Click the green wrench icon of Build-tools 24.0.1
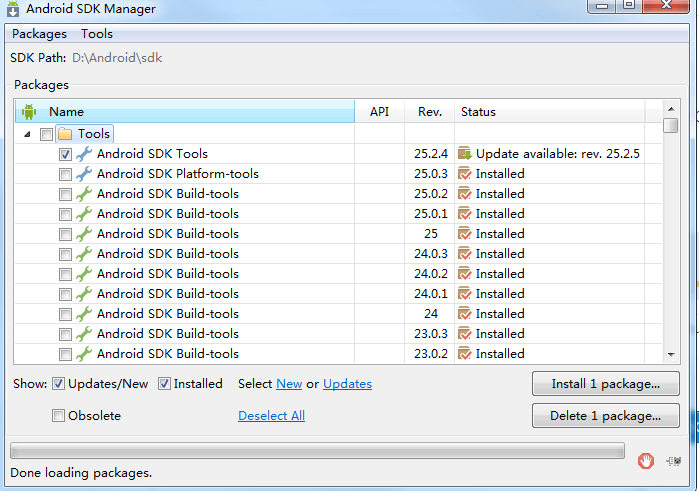The width and height of the screenshot is (699, 491). click(84, 294)
